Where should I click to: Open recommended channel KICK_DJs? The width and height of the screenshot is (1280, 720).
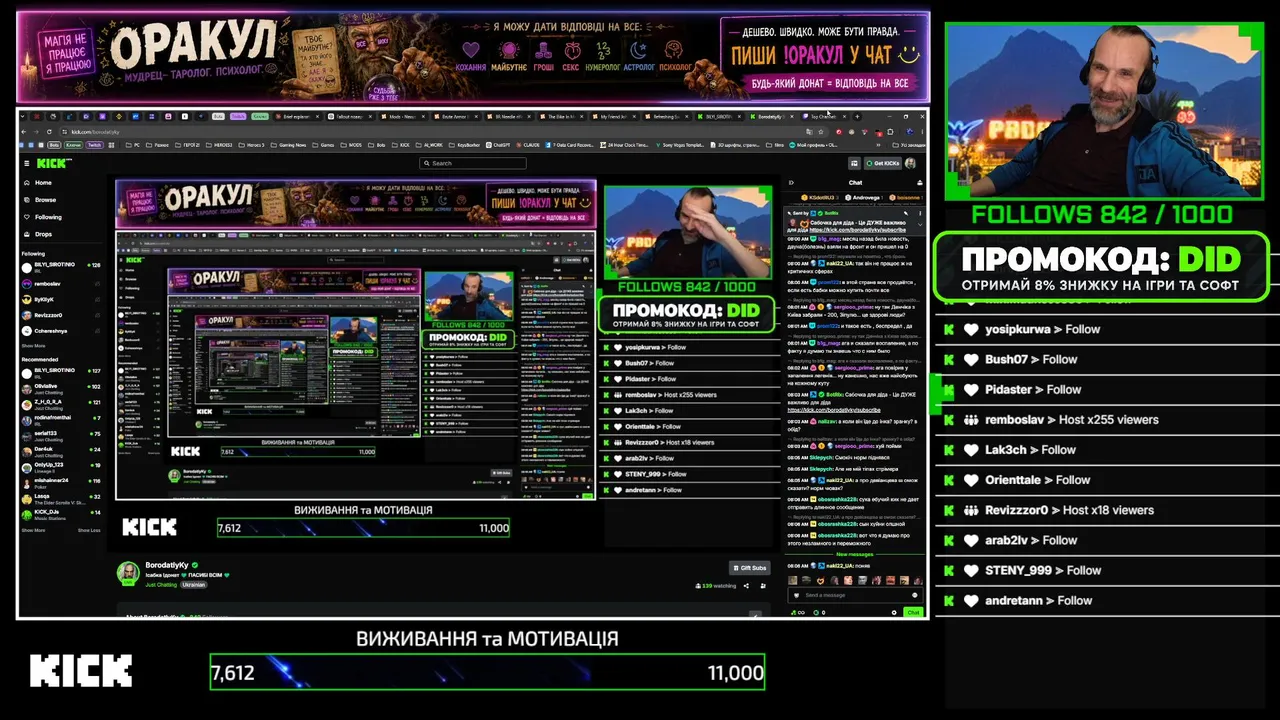tap(62, 514)
